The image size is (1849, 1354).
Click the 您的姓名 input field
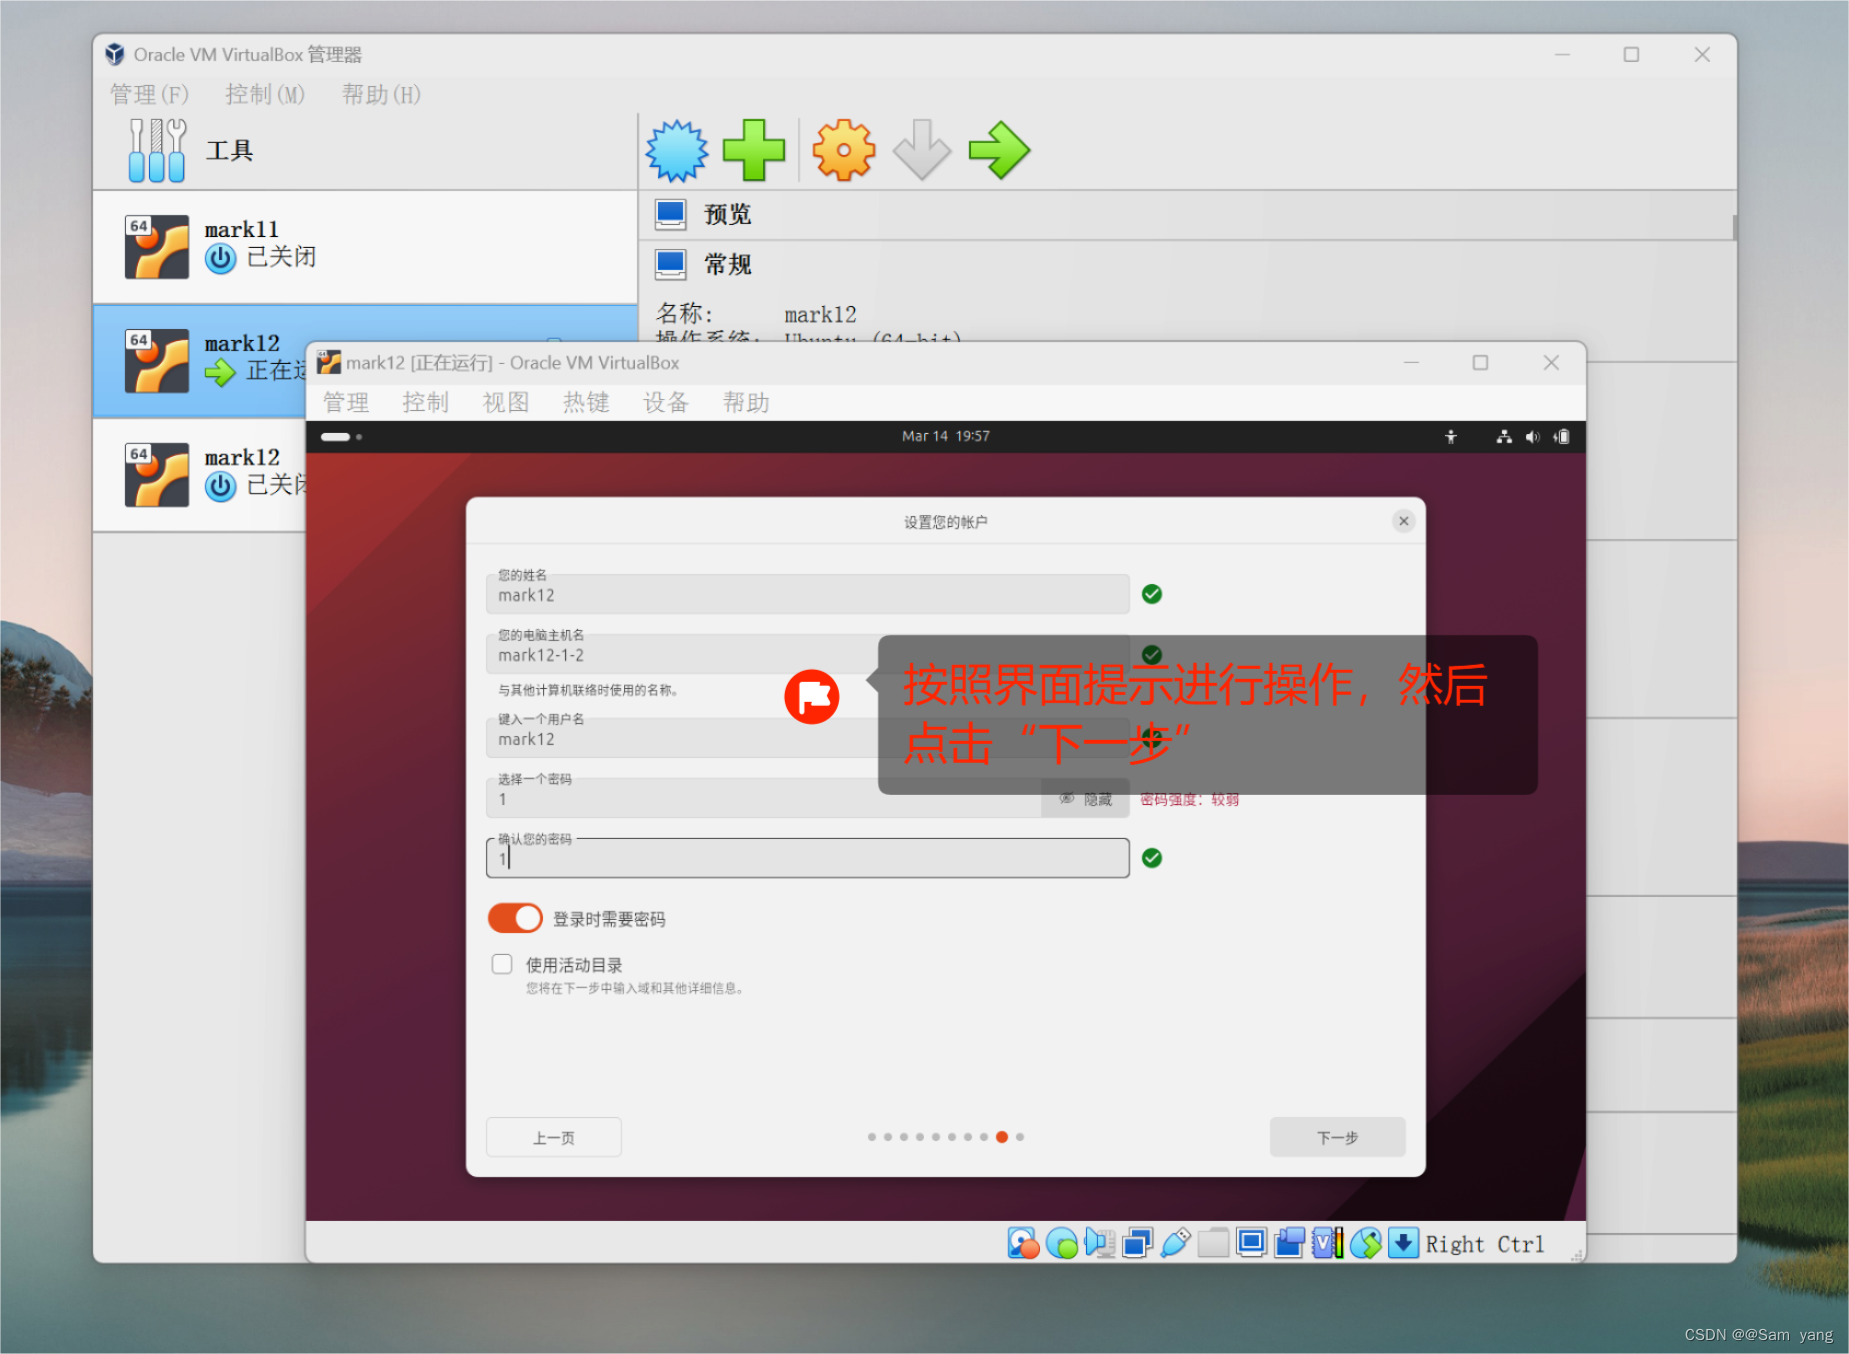[807, 594]
